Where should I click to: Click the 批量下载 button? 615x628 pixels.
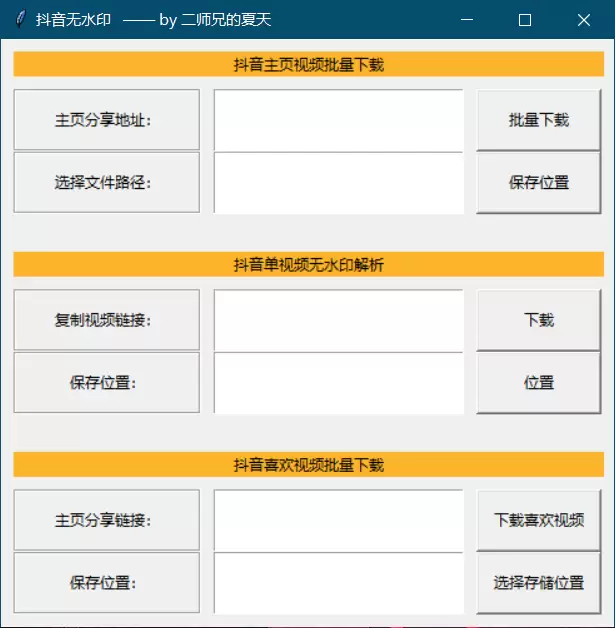539,120
